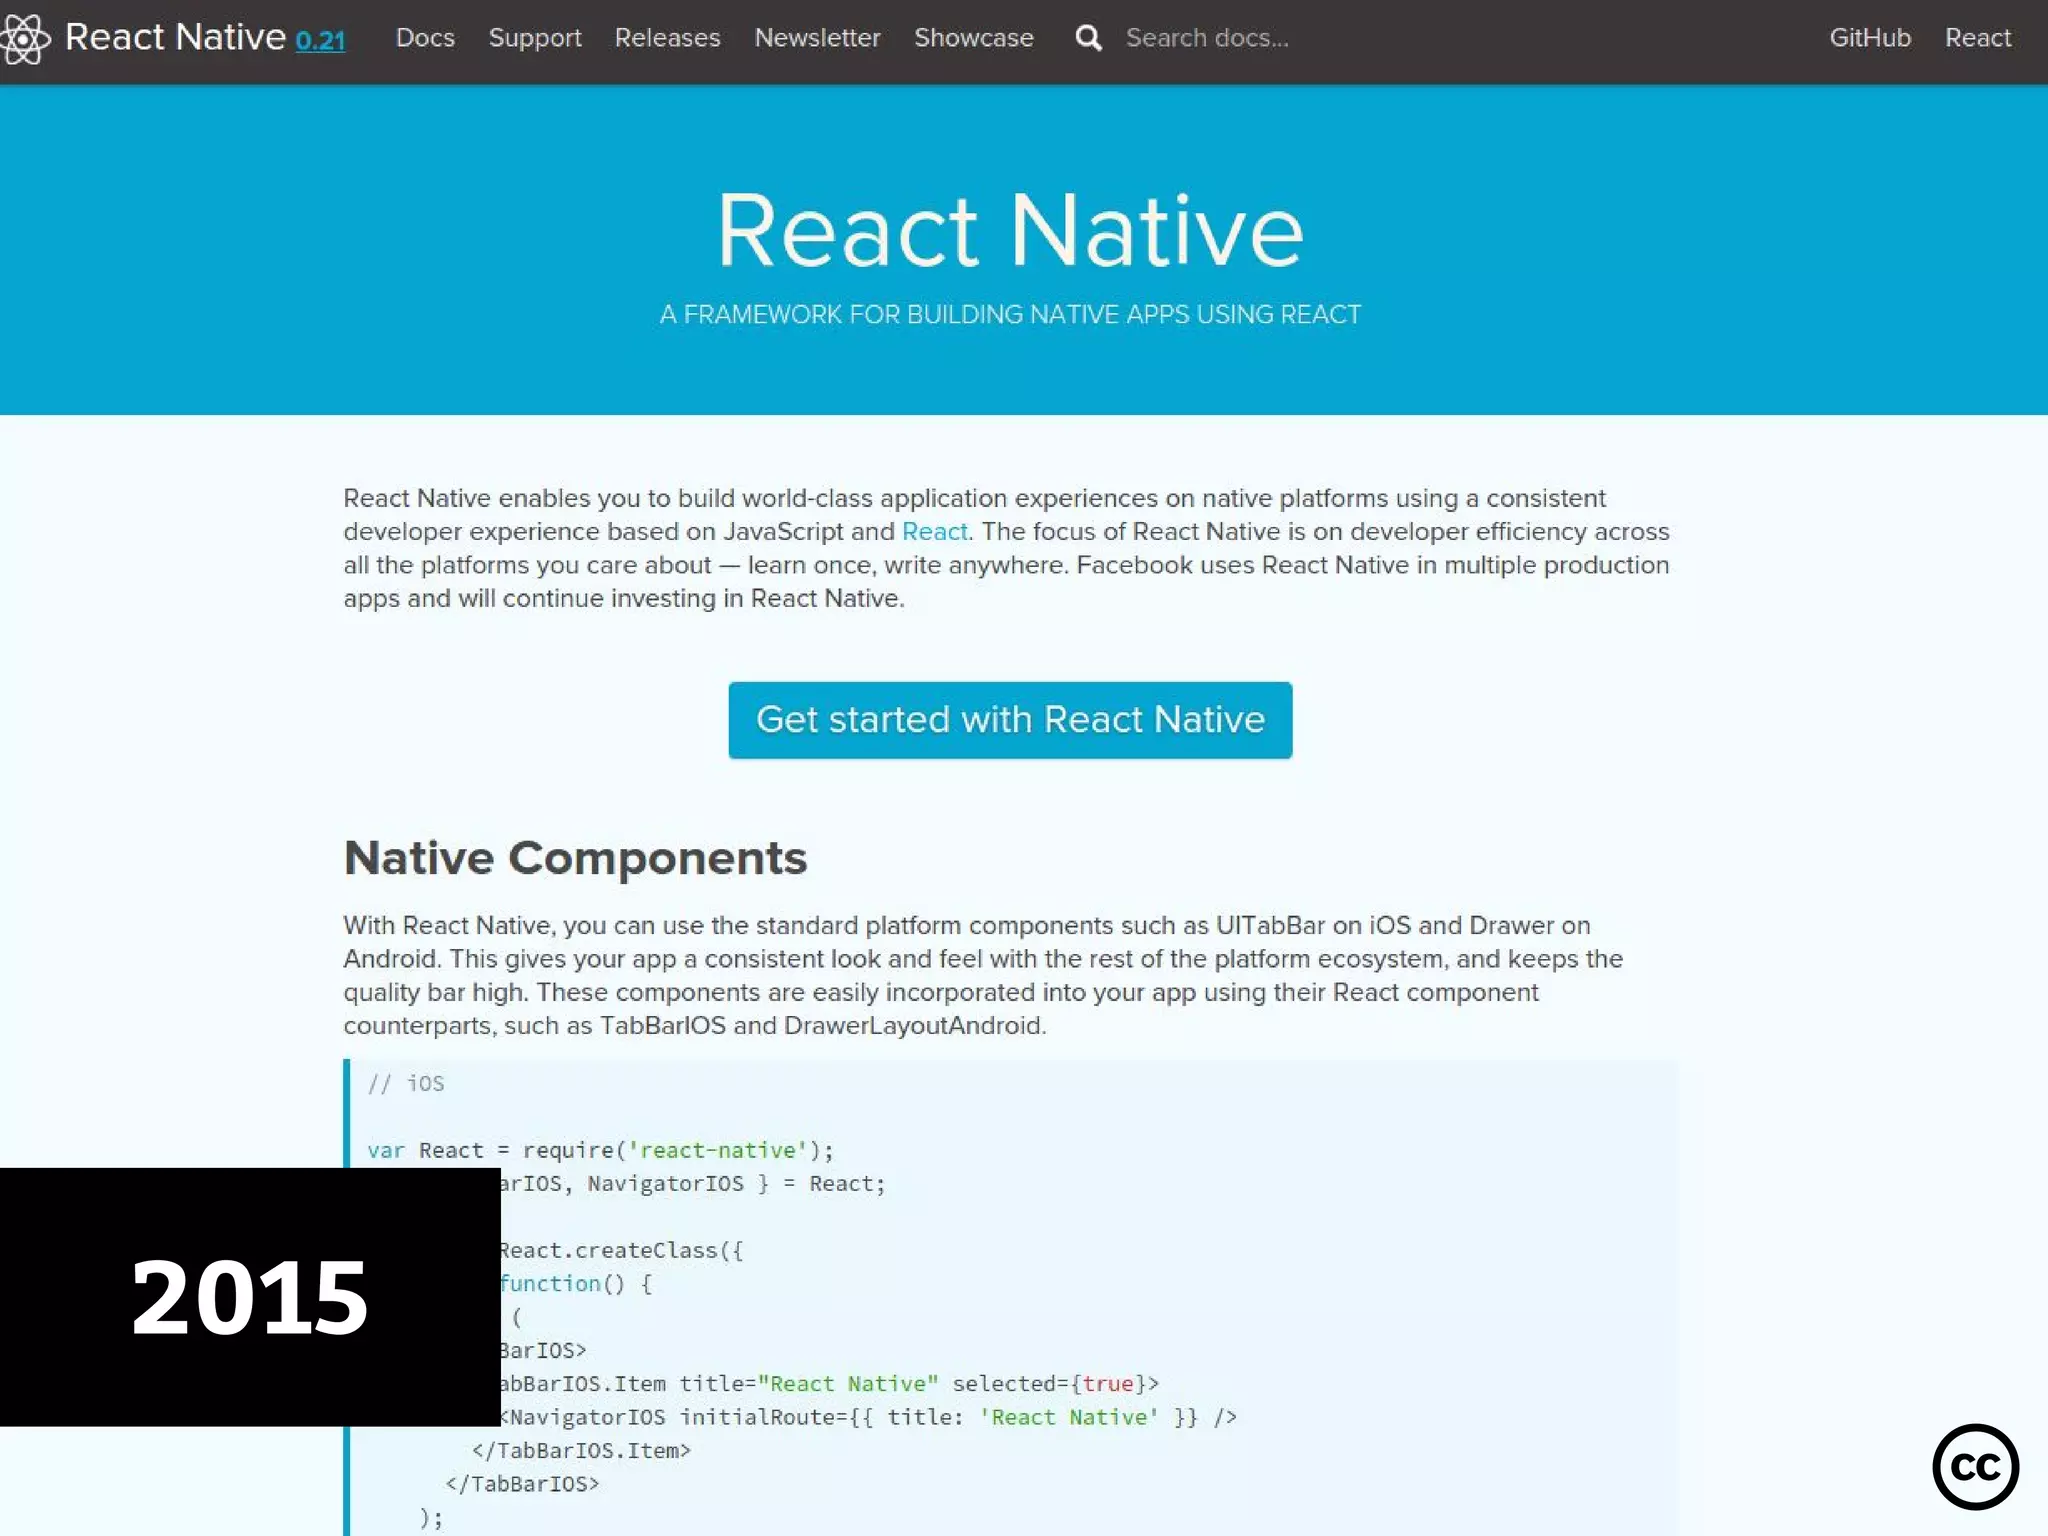Follow the inline React hyperlink in intro
This screenshot has height=1536, width=2048.
[934, 531]
